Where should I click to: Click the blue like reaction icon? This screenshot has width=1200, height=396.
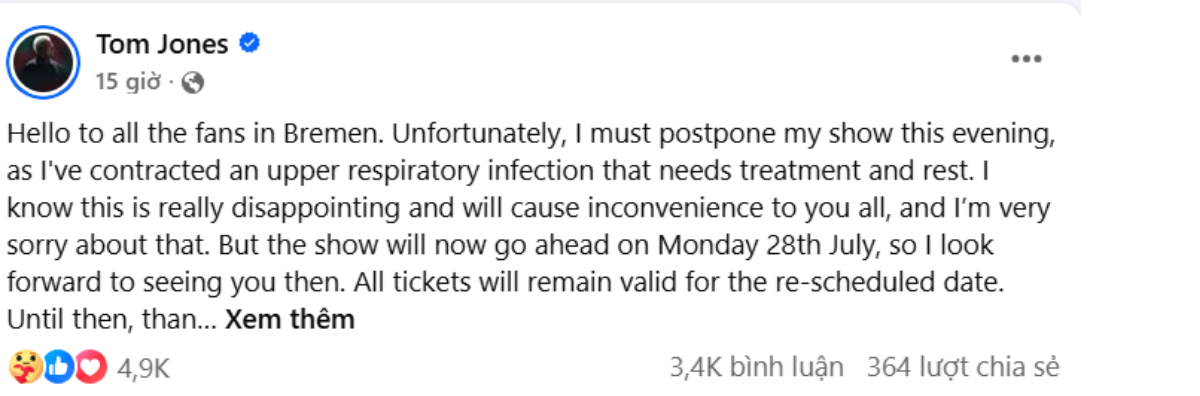58,368
